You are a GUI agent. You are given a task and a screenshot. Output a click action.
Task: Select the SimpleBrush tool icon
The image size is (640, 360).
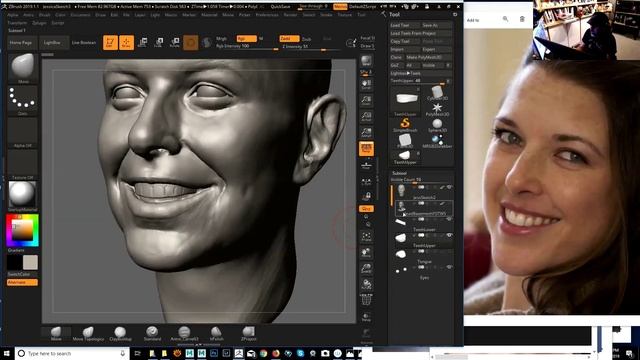click(x=405, y=124)
